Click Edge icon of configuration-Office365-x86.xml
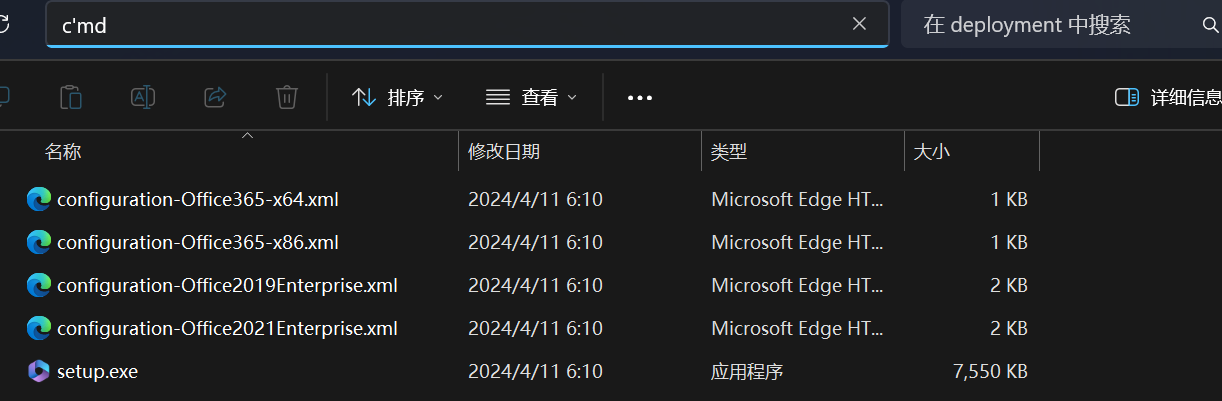The image size is (1222, 401). 39,242
